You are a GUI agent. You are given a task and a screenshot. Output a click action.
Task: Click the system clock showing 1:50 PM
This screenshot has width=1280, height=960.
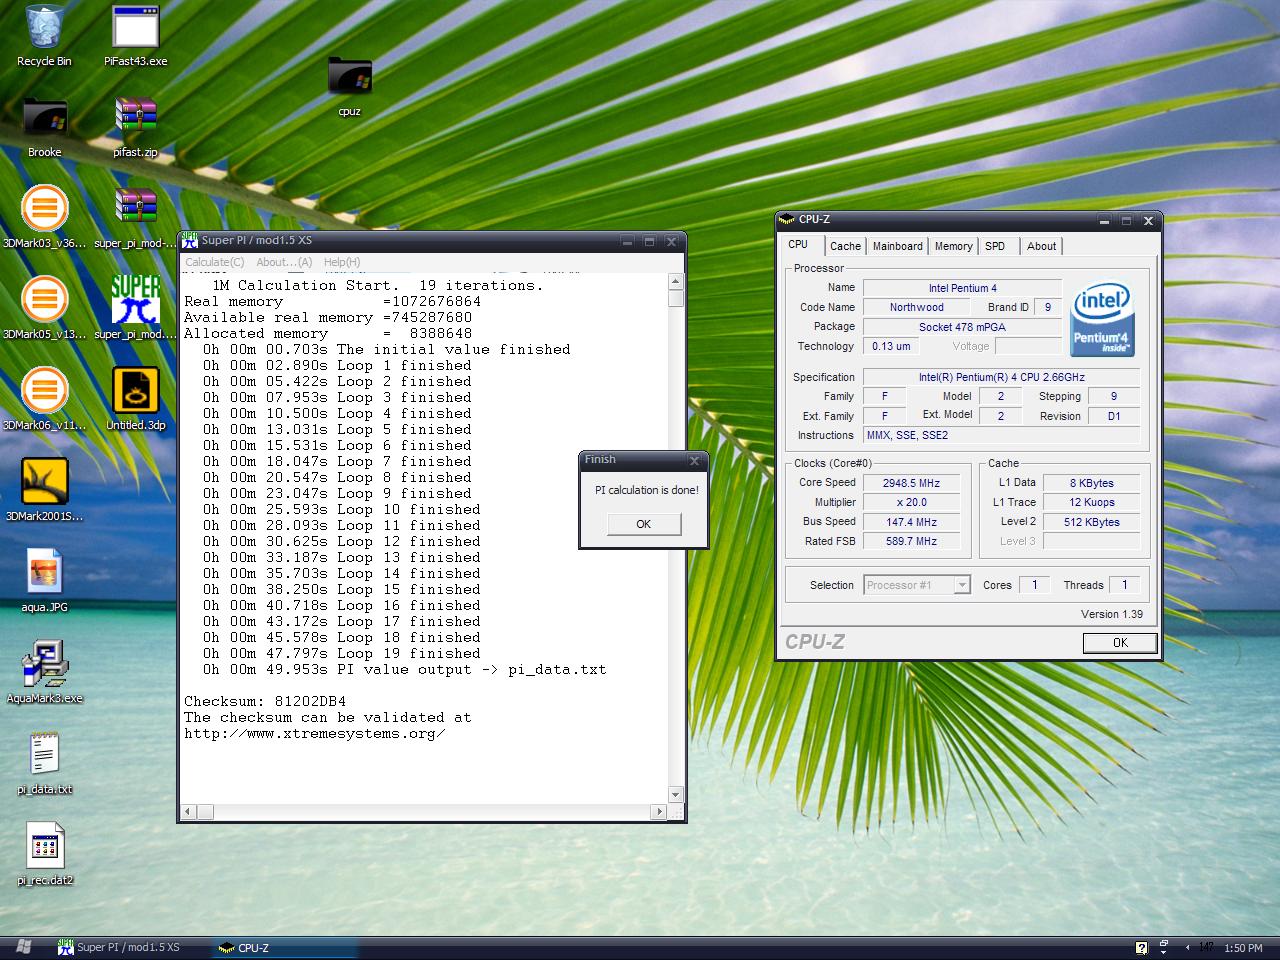pyautogui.click(x=1243, y=948)
